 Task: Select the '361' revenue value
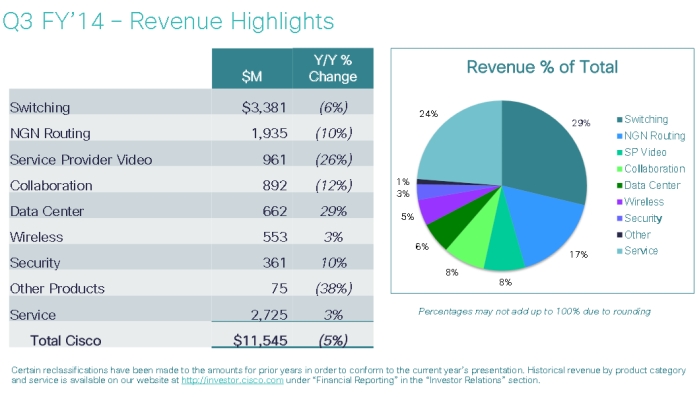275,263
